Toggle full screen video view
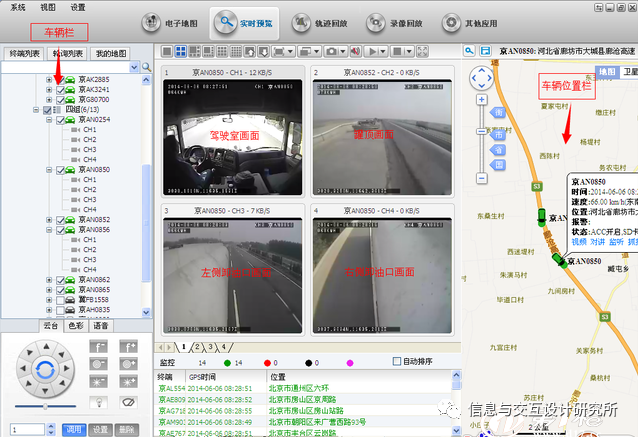Screen dimensions: 638x437 pos(423,51)
